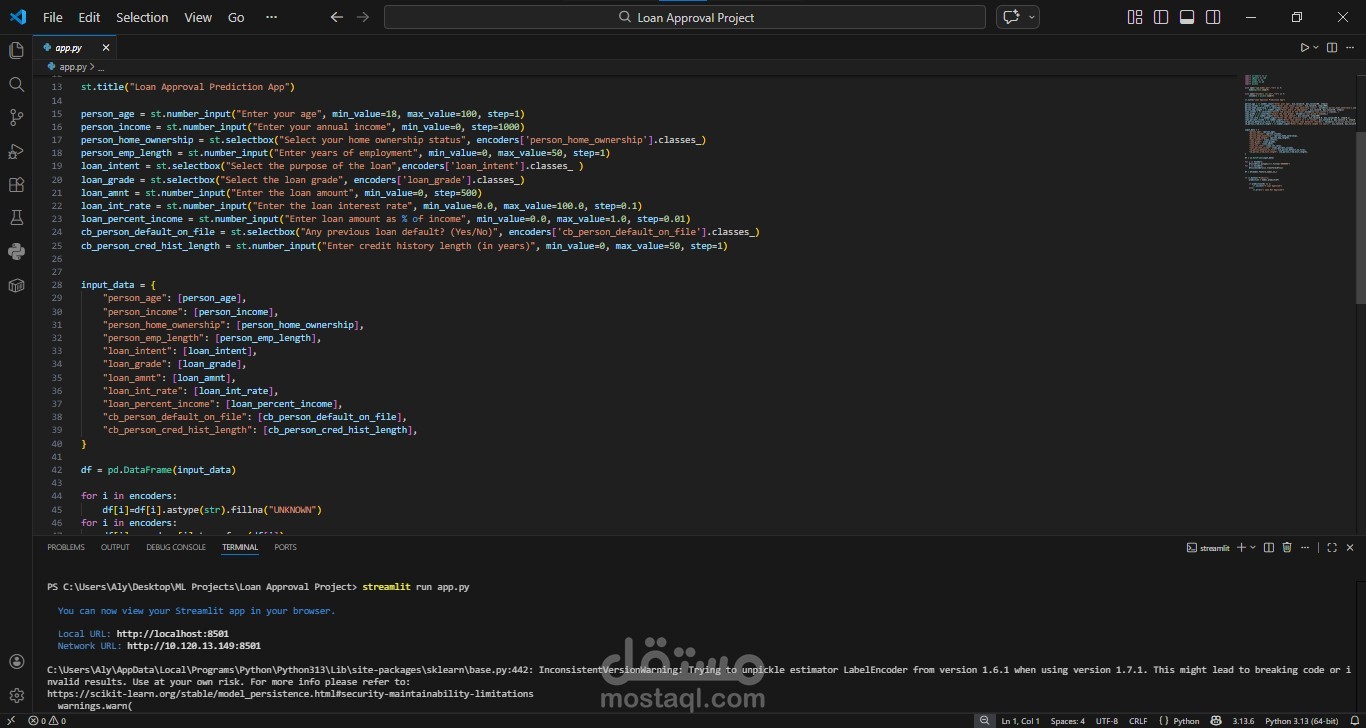Select interpreter Python 3.13 (64-bit)
The height and width of the screenshot is (728, 1366).
(x=1300, y=721)
